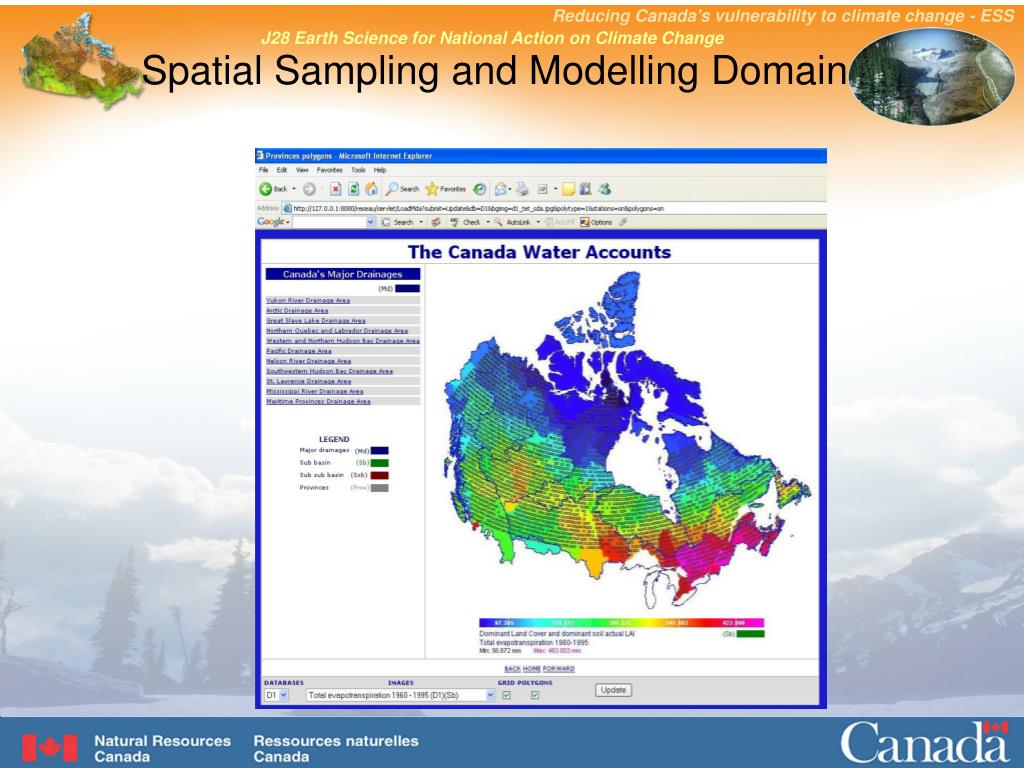Open browser History clock icon

point(479,189)
